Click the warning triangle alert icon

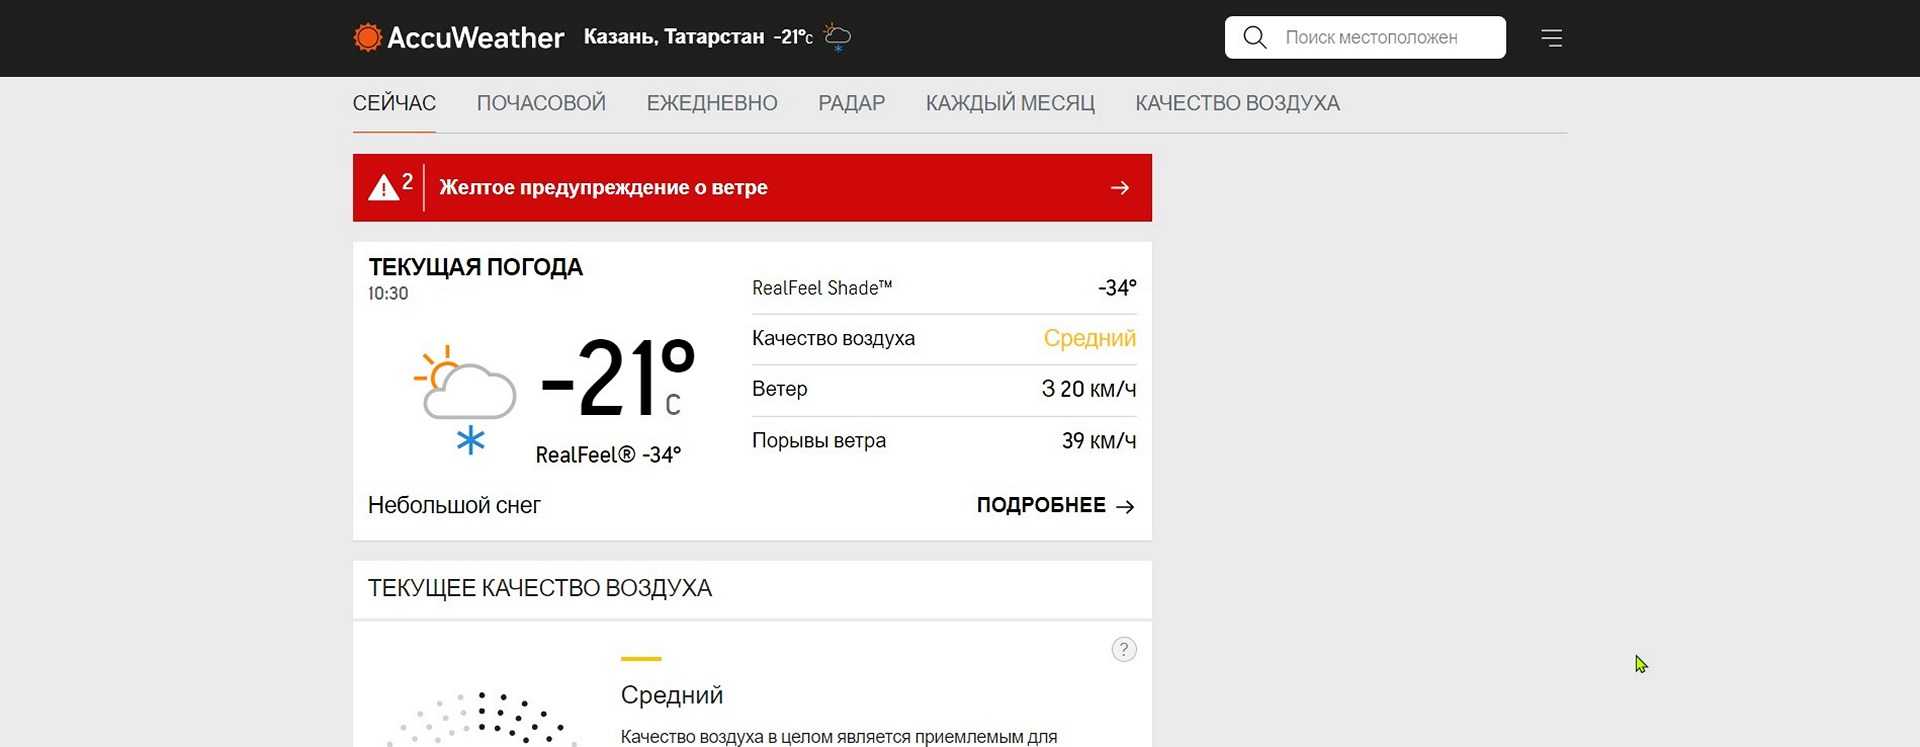384,188
